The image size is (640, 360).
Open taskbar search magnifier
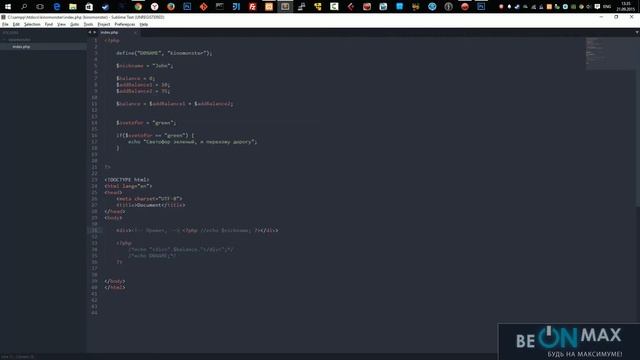click(x=24, y=7)
